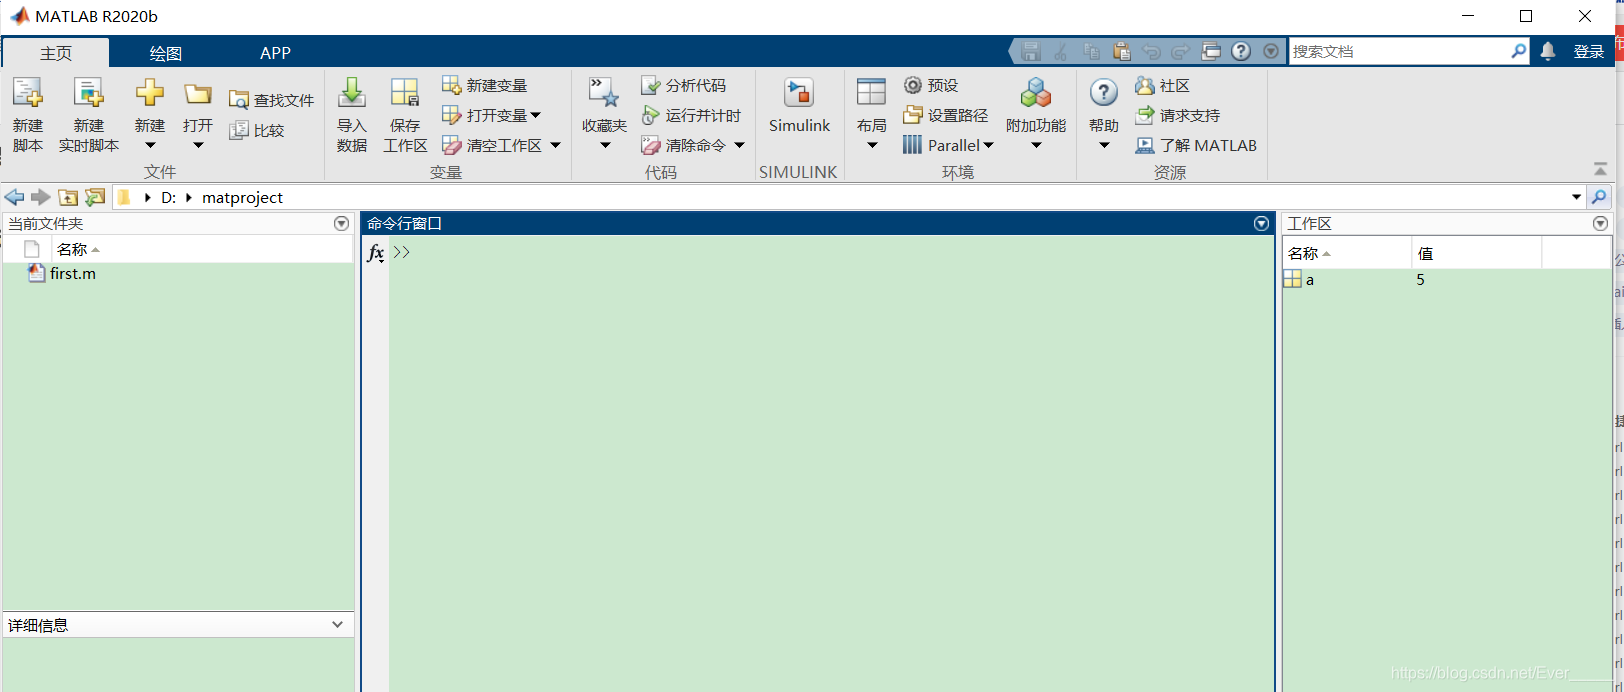Screen dimensions: 1624x692
Task: Click the paste icon in quick access toolbar
Action: click(1122, 51)
